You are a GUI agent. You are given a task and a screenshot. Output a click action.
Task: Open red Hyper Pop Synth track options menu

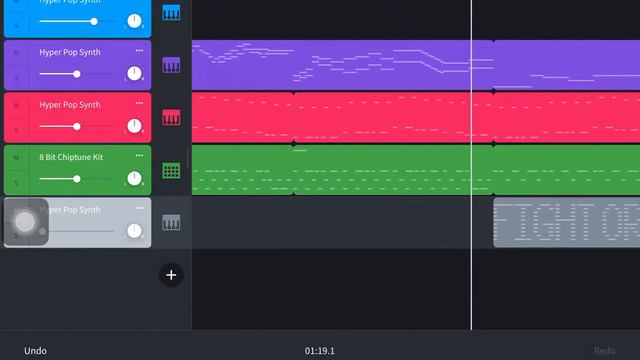pos(140,103)
